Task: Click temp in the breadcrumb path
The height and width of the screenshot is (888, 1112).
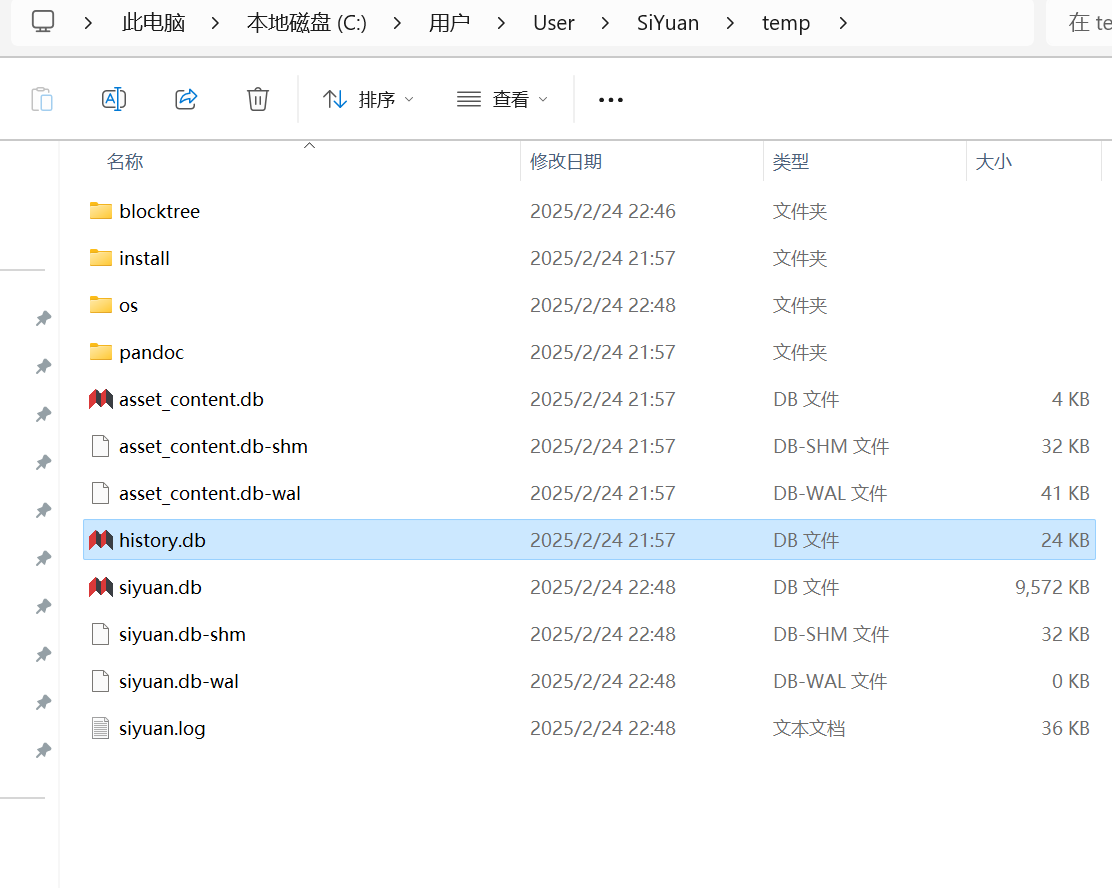Action: point(786,23)
